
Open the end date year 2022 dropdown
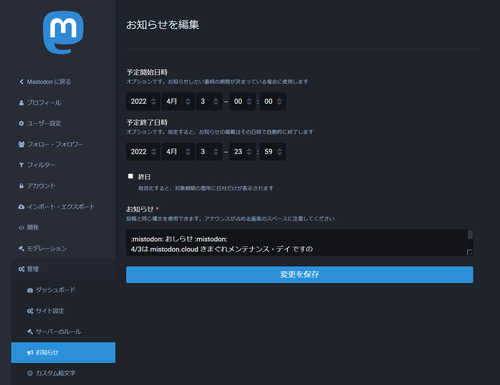143,152
